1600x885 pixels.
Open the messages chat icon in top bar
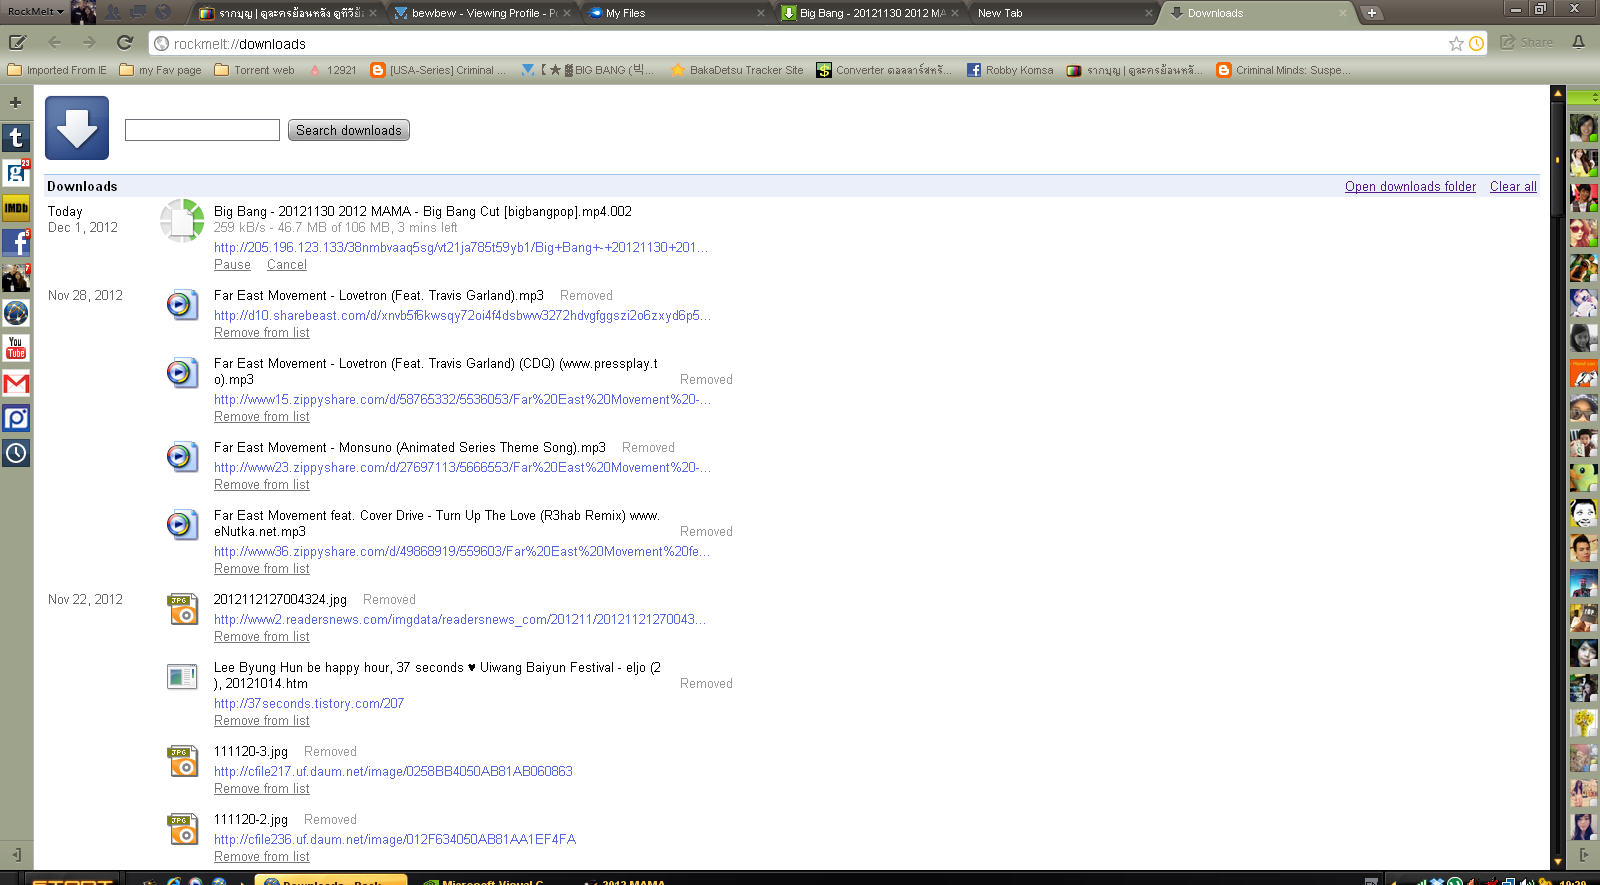pyautogui.click(x=137, y=12)
